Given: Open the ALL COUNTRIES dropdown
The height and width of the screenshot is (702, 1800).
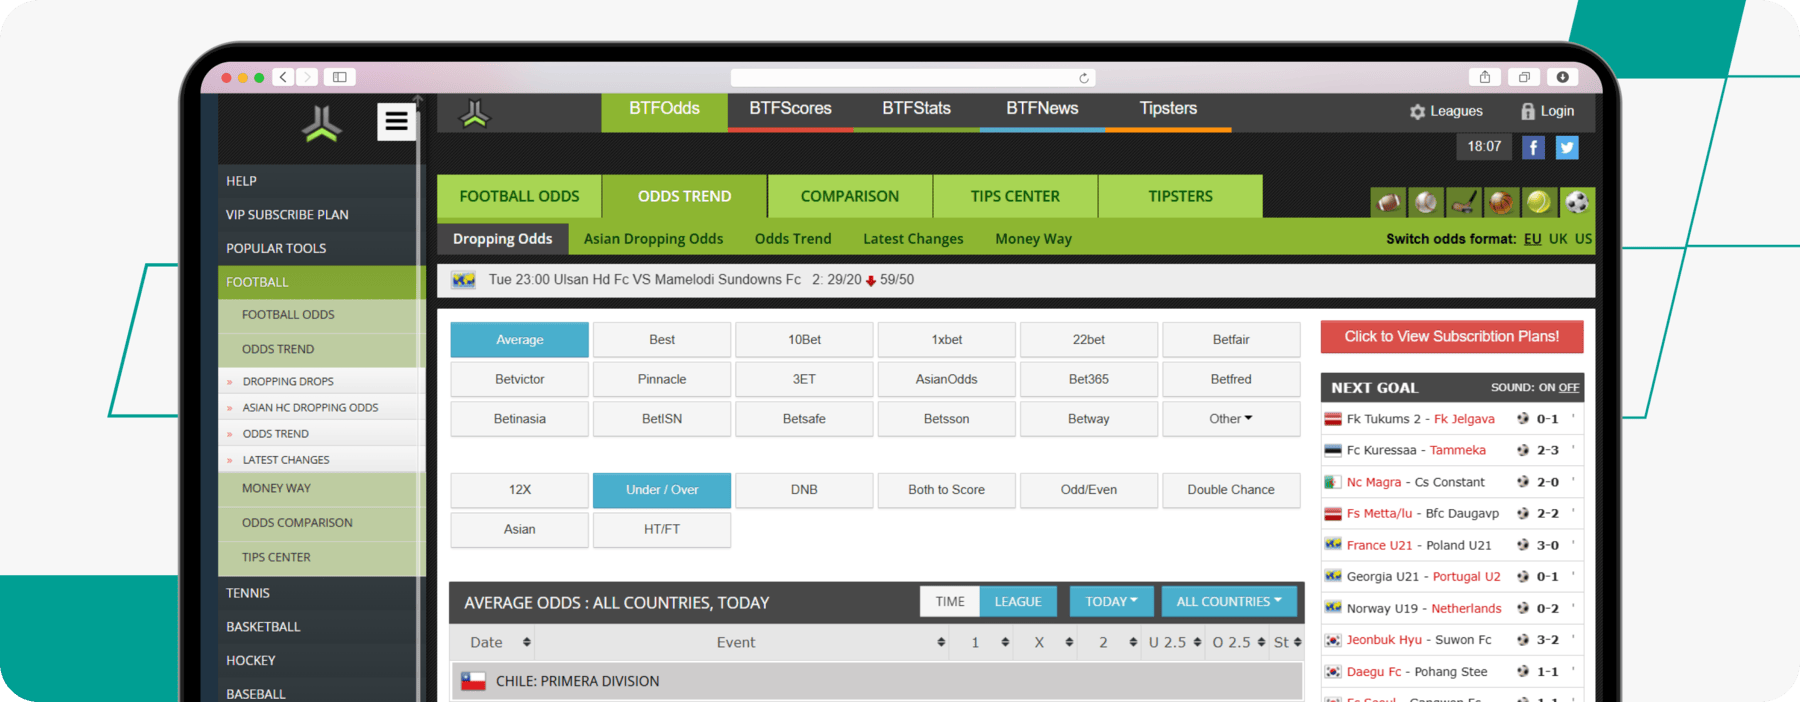Looking at the screenshot, I should click(1229, 601).
